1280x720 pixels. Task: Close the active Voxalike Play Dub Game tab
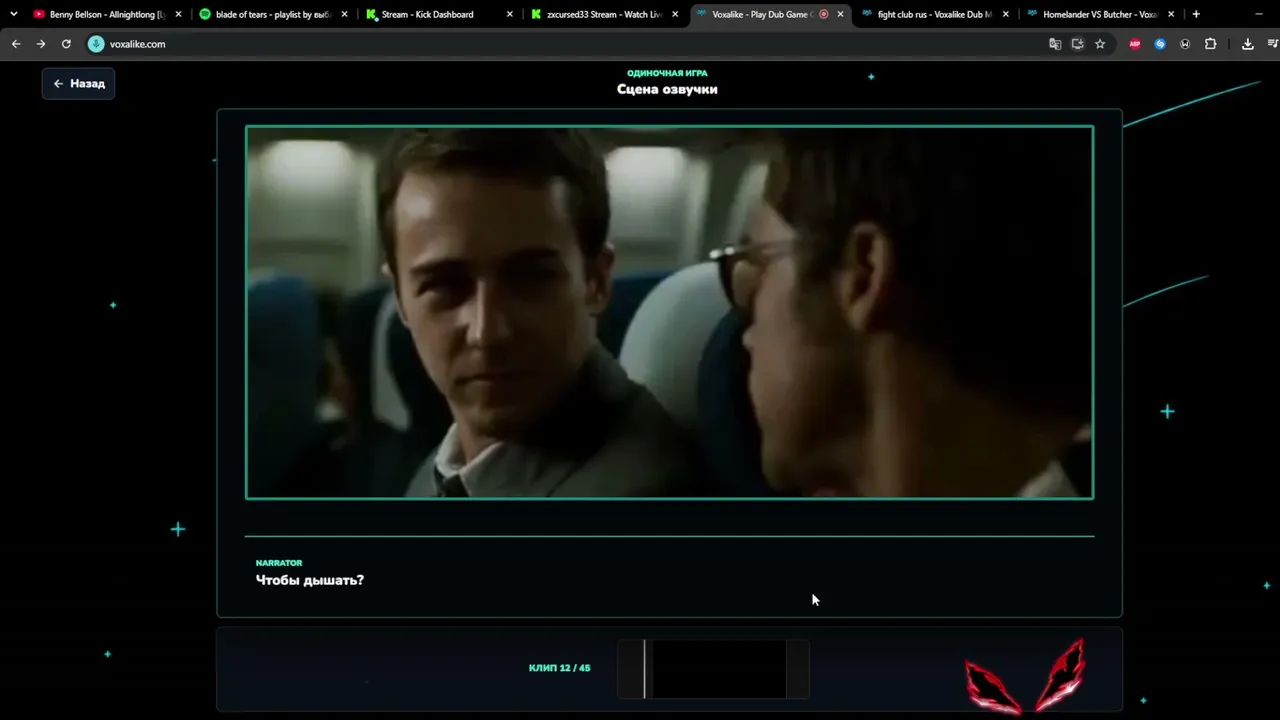pyautogui.click(x=840, y=15)
